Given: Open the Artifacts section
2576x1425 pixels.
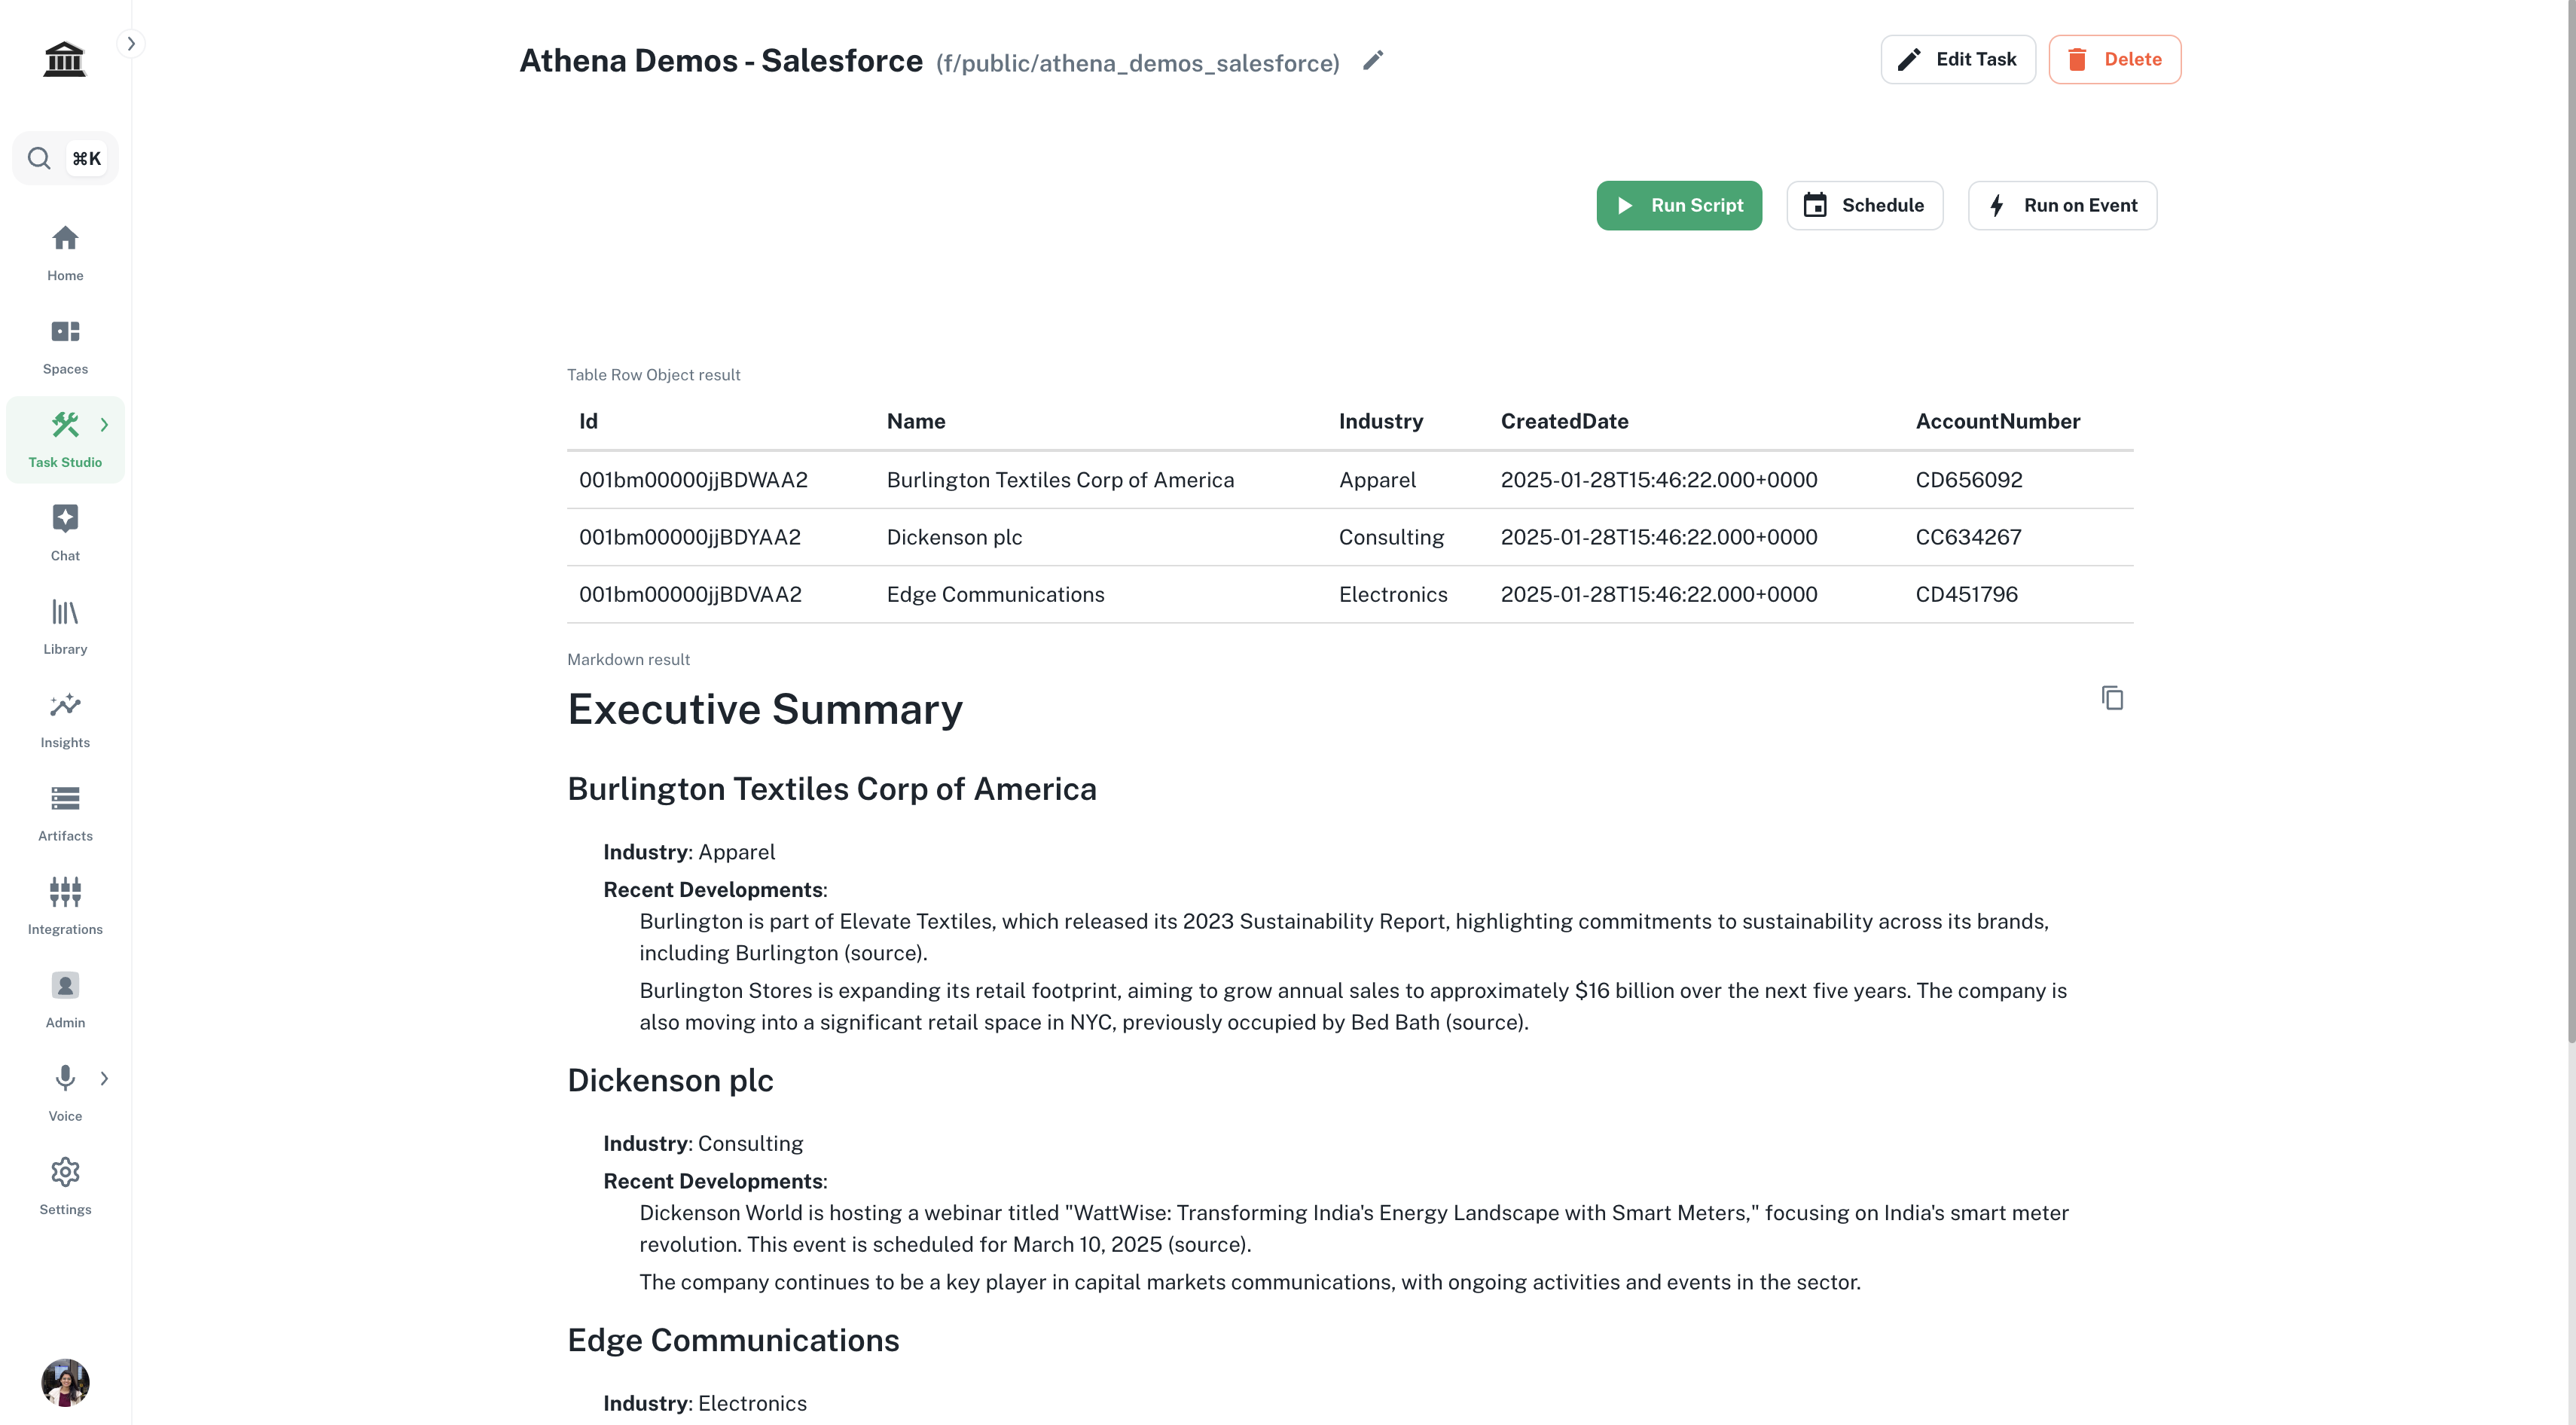Looking at the screenshot, I should coord(65,813).
